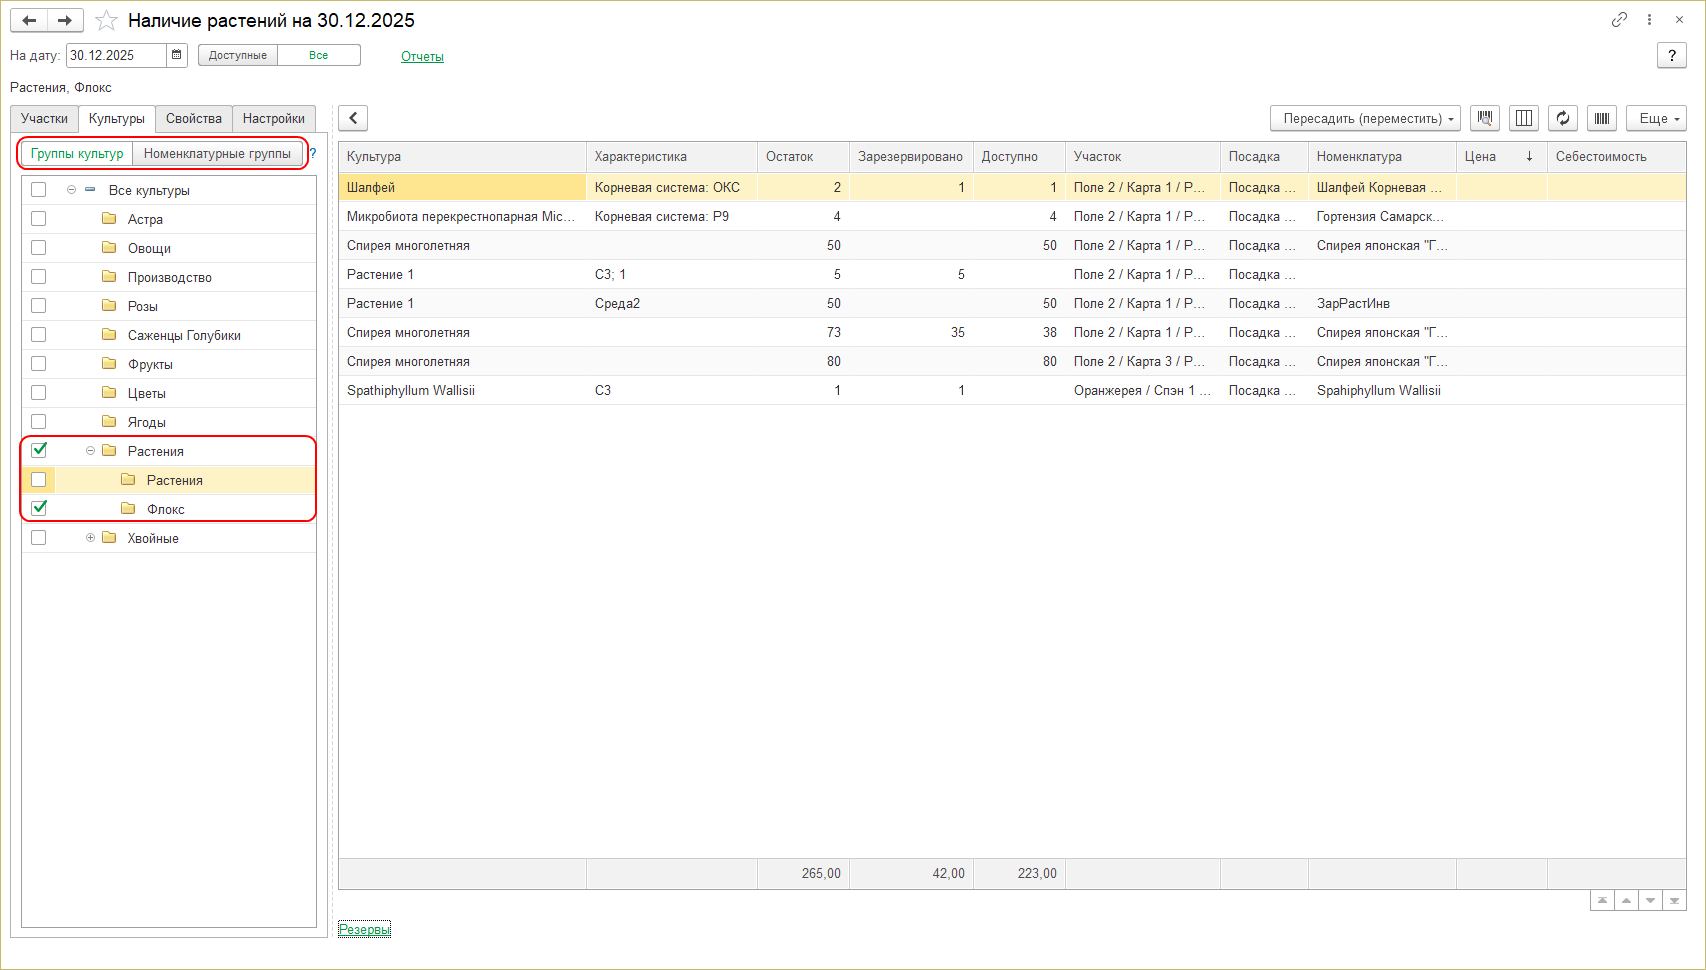The height and width of the screenshot is (970, 1706).
Task: Switch to the Участки tab
Action: coord(45,118)
